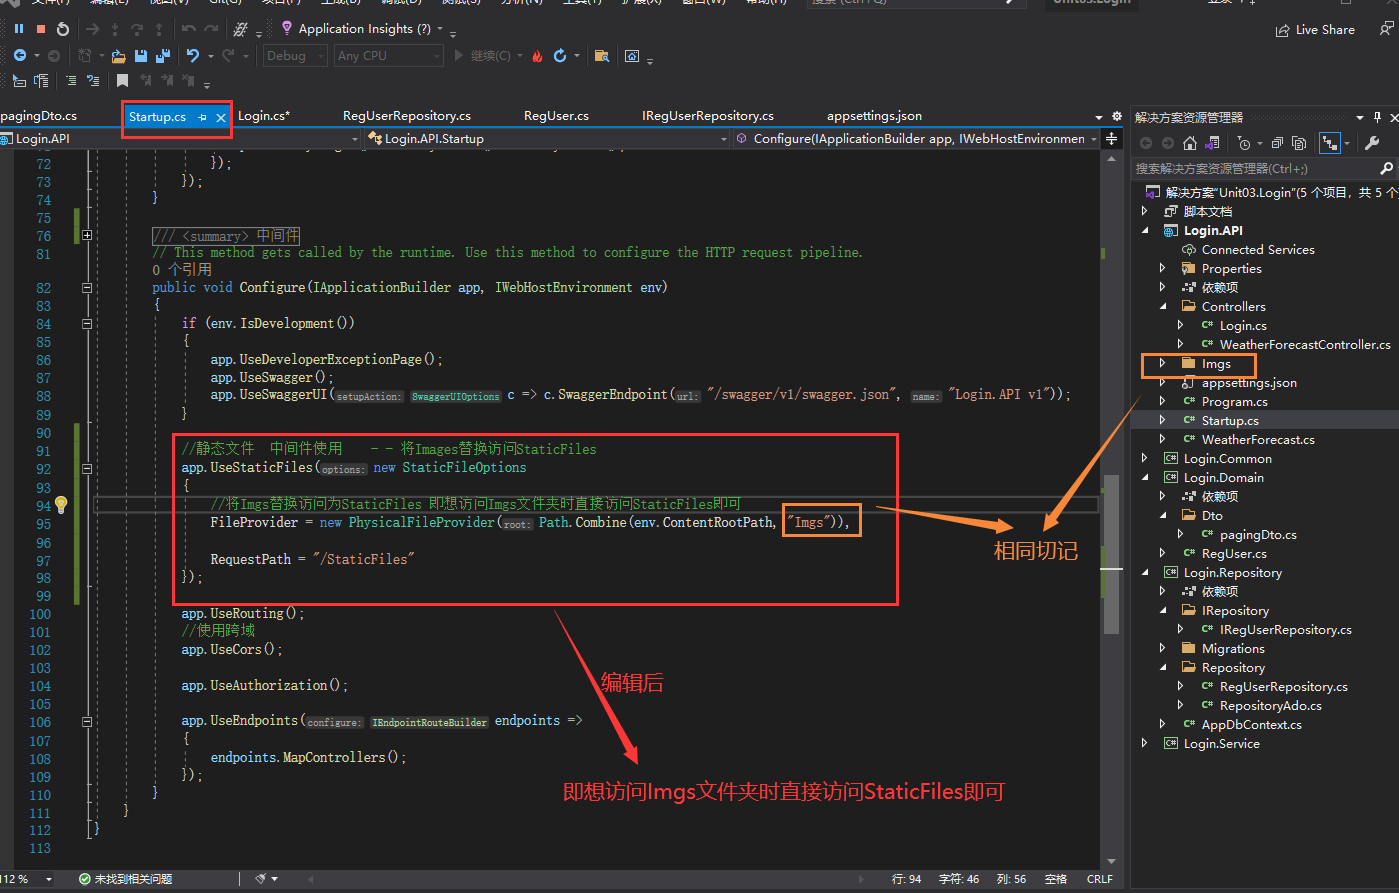Stop debugging with the red square
The image size is (1399, 893).
tap(41, 29)
